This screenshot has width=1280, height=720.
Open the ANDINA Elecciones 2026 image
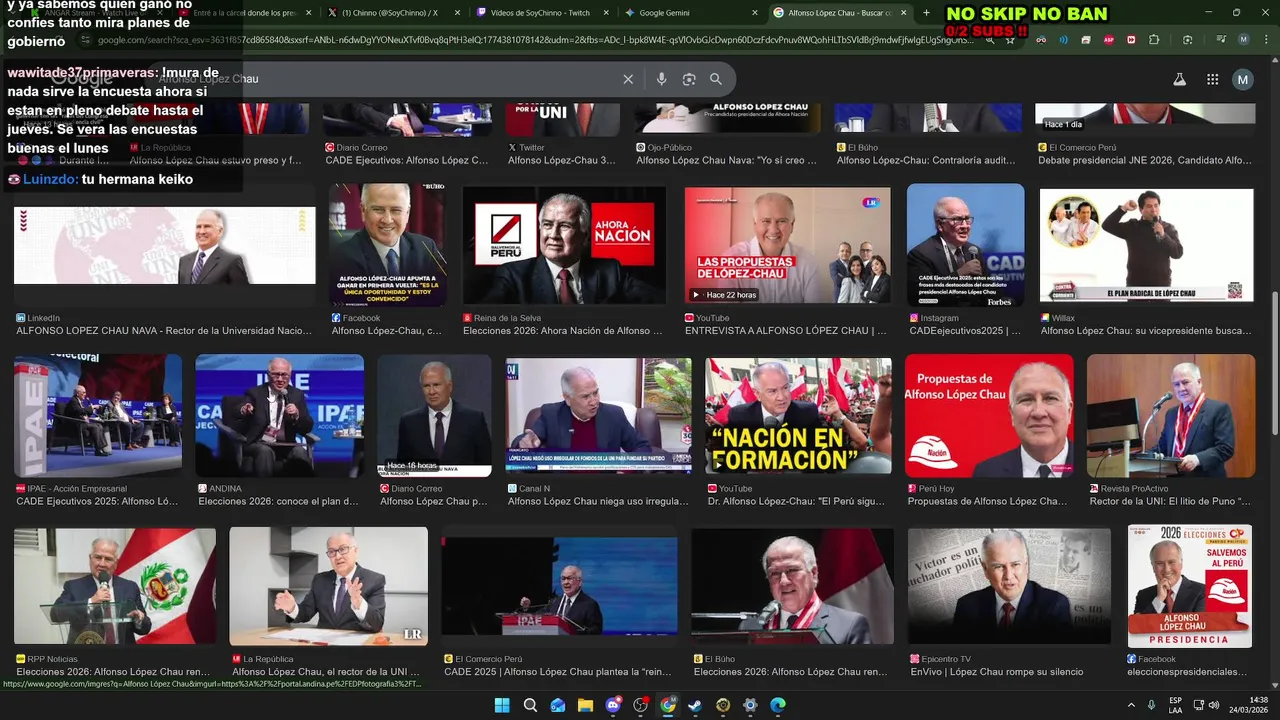[x=279, y=415]
